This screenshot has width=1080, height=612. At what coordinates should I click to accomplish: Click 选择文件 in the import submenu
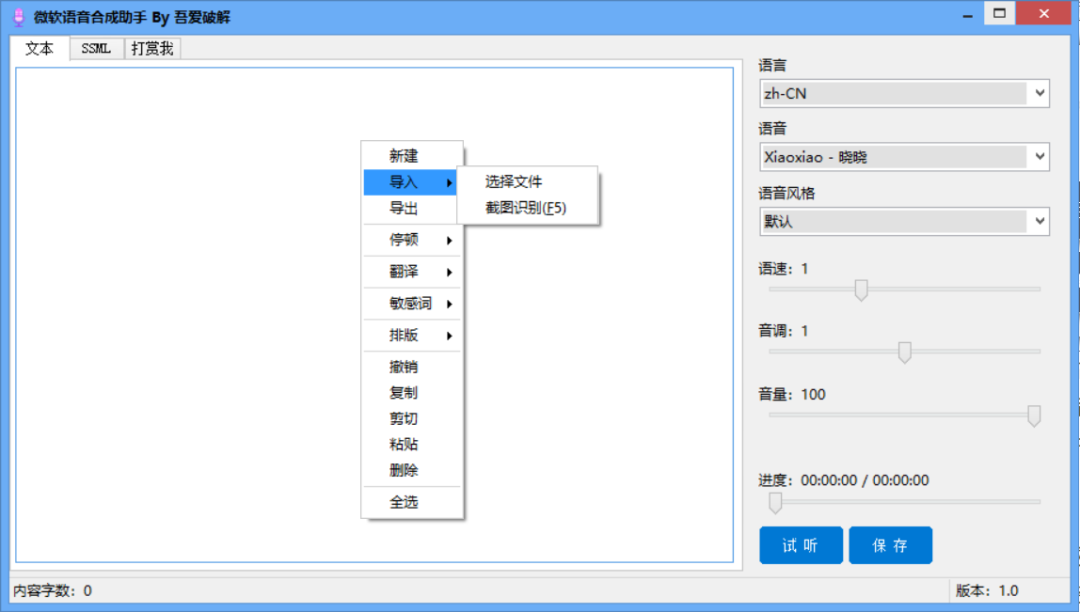point(514,182)
